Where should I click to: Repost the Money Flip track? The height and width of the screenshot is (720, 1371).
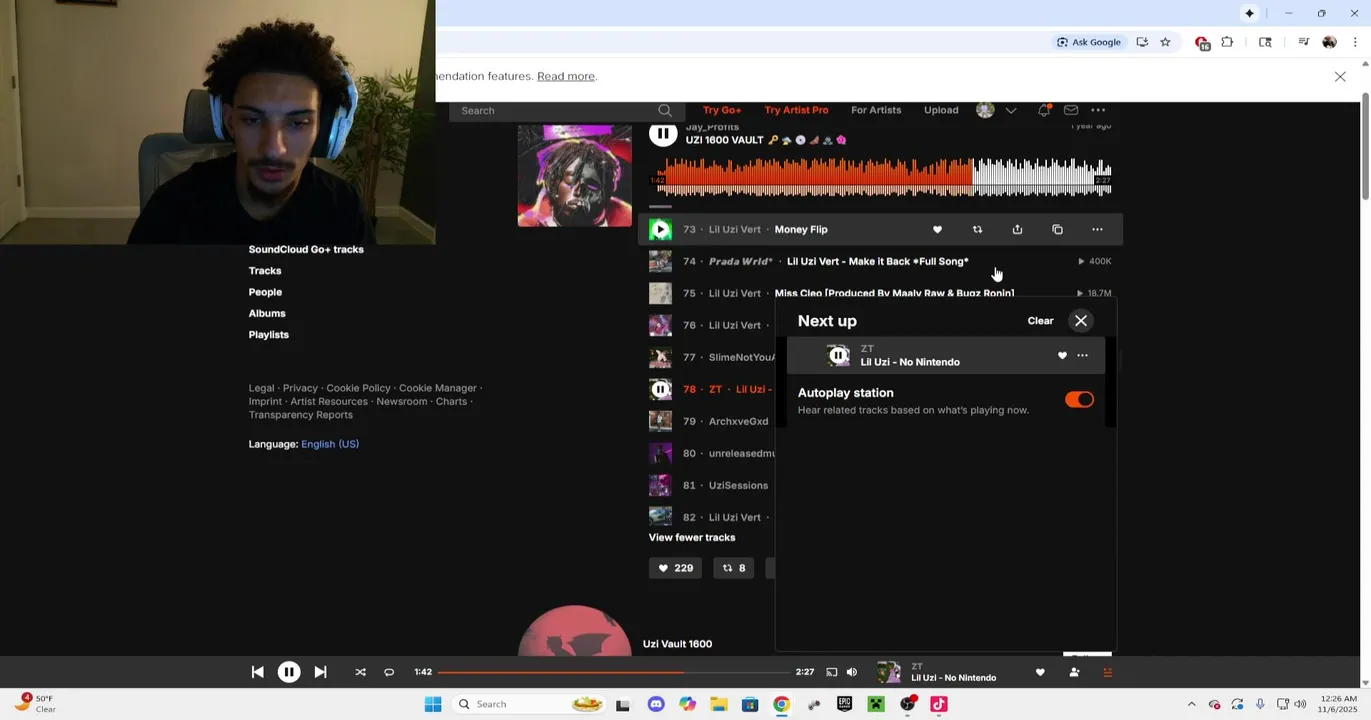pos(977,230)
